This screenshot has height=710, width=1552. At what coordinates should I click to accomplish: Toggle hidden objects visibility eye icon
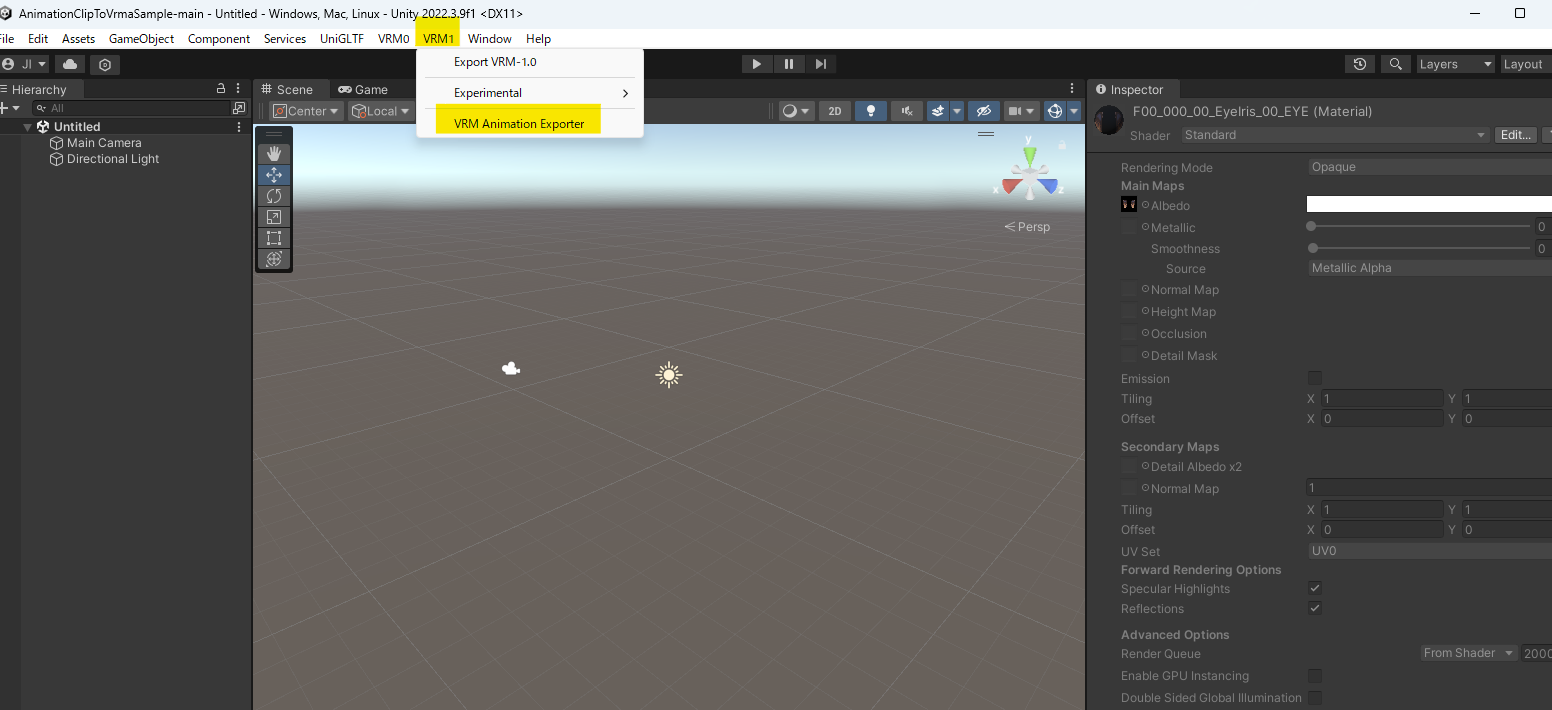click(x=984, y=111)
